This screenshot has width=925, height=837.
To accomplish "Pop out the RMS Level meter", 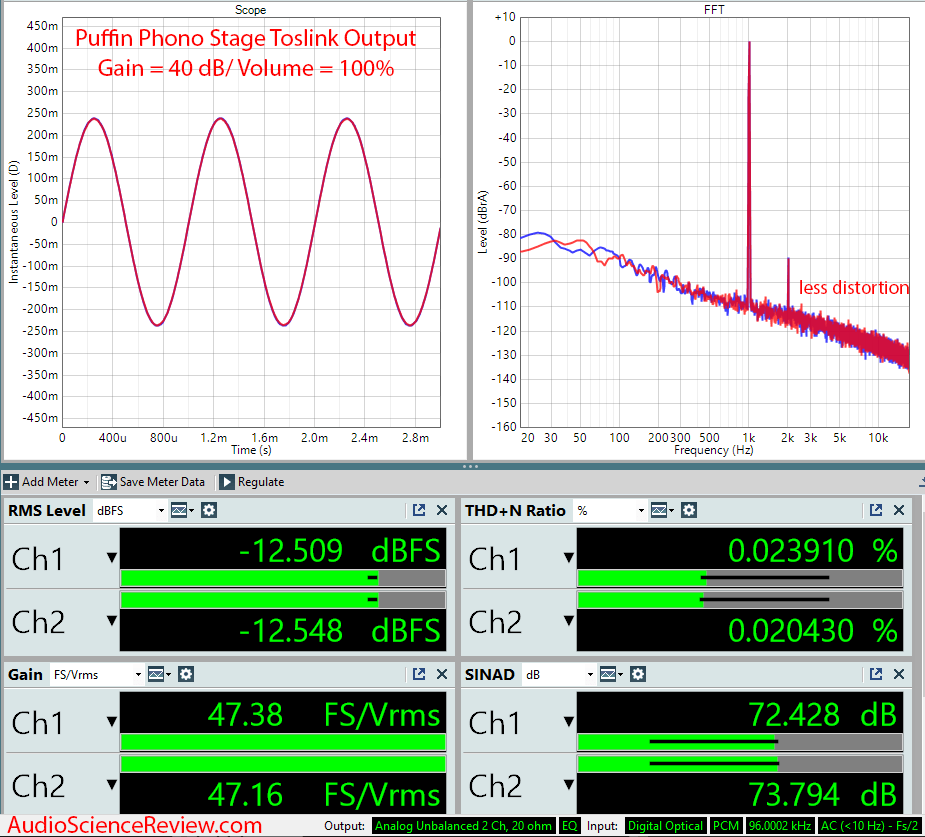I will (419, 510).
